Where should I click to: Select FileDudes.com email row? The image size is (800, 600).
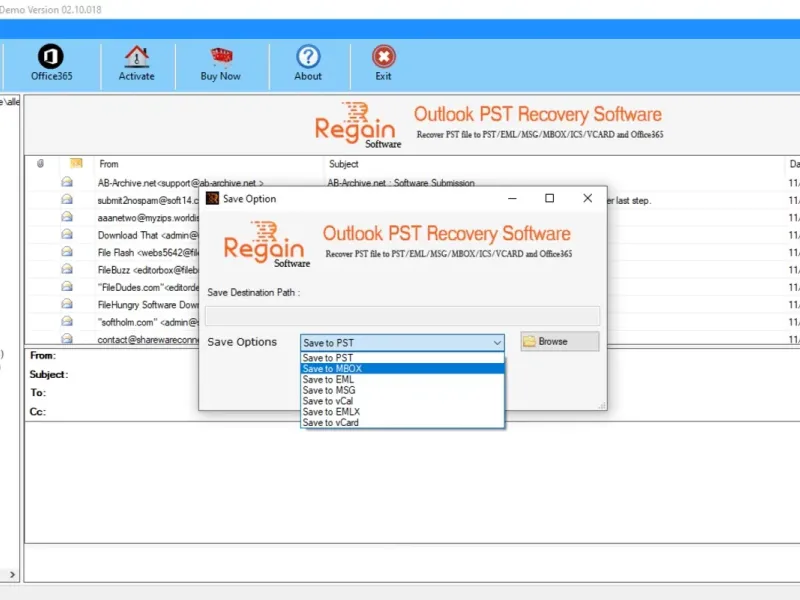148,287
